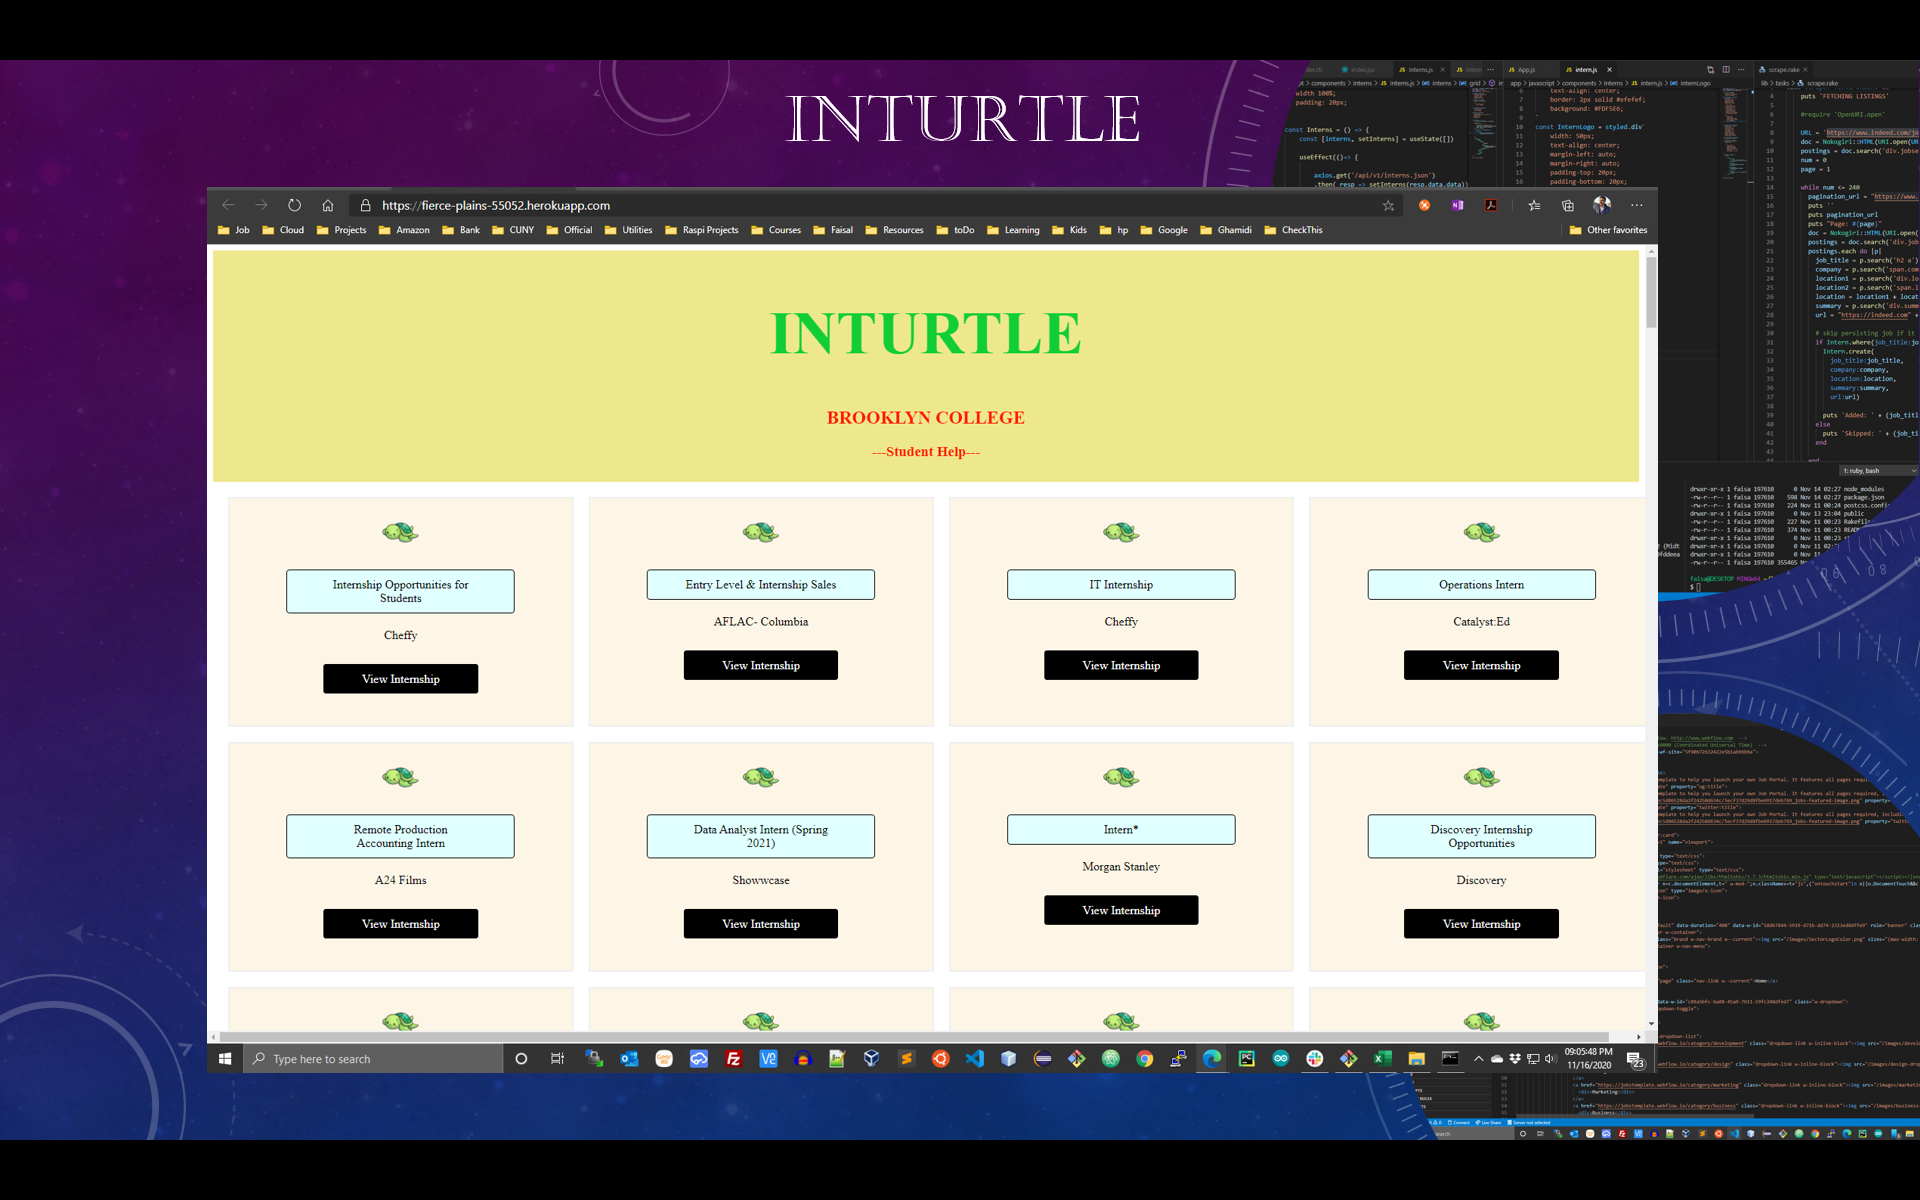Screen dimensions: 1920x1200
Task: Launch FileZilla from the taskbar
Action: tap(733, 1058)
